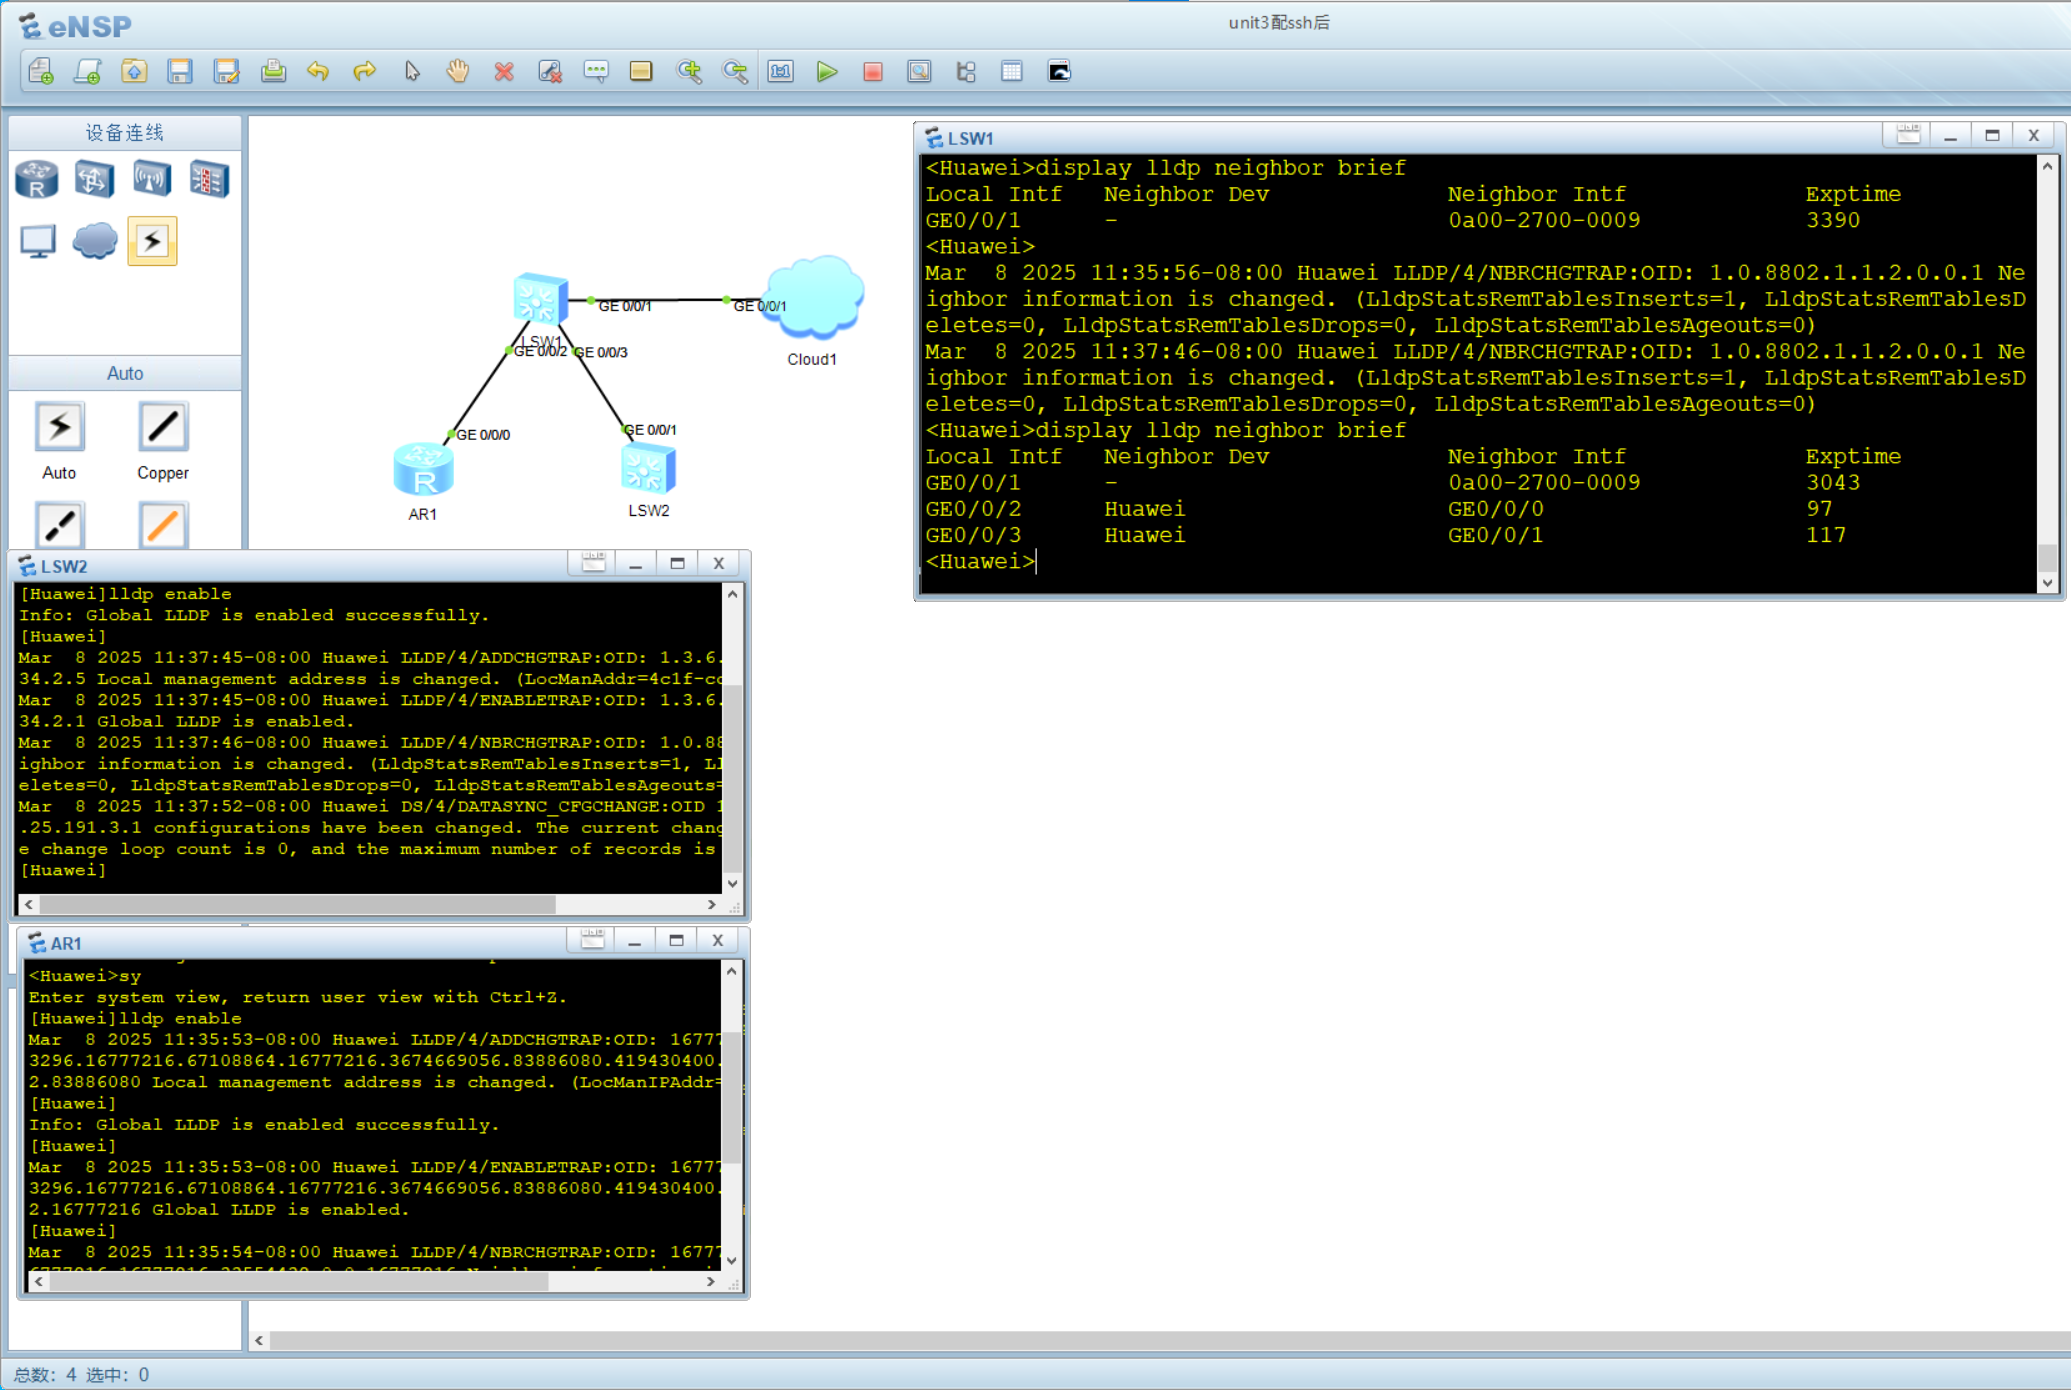Click the red X delete tool
2071x1390 pixels.
504,72
